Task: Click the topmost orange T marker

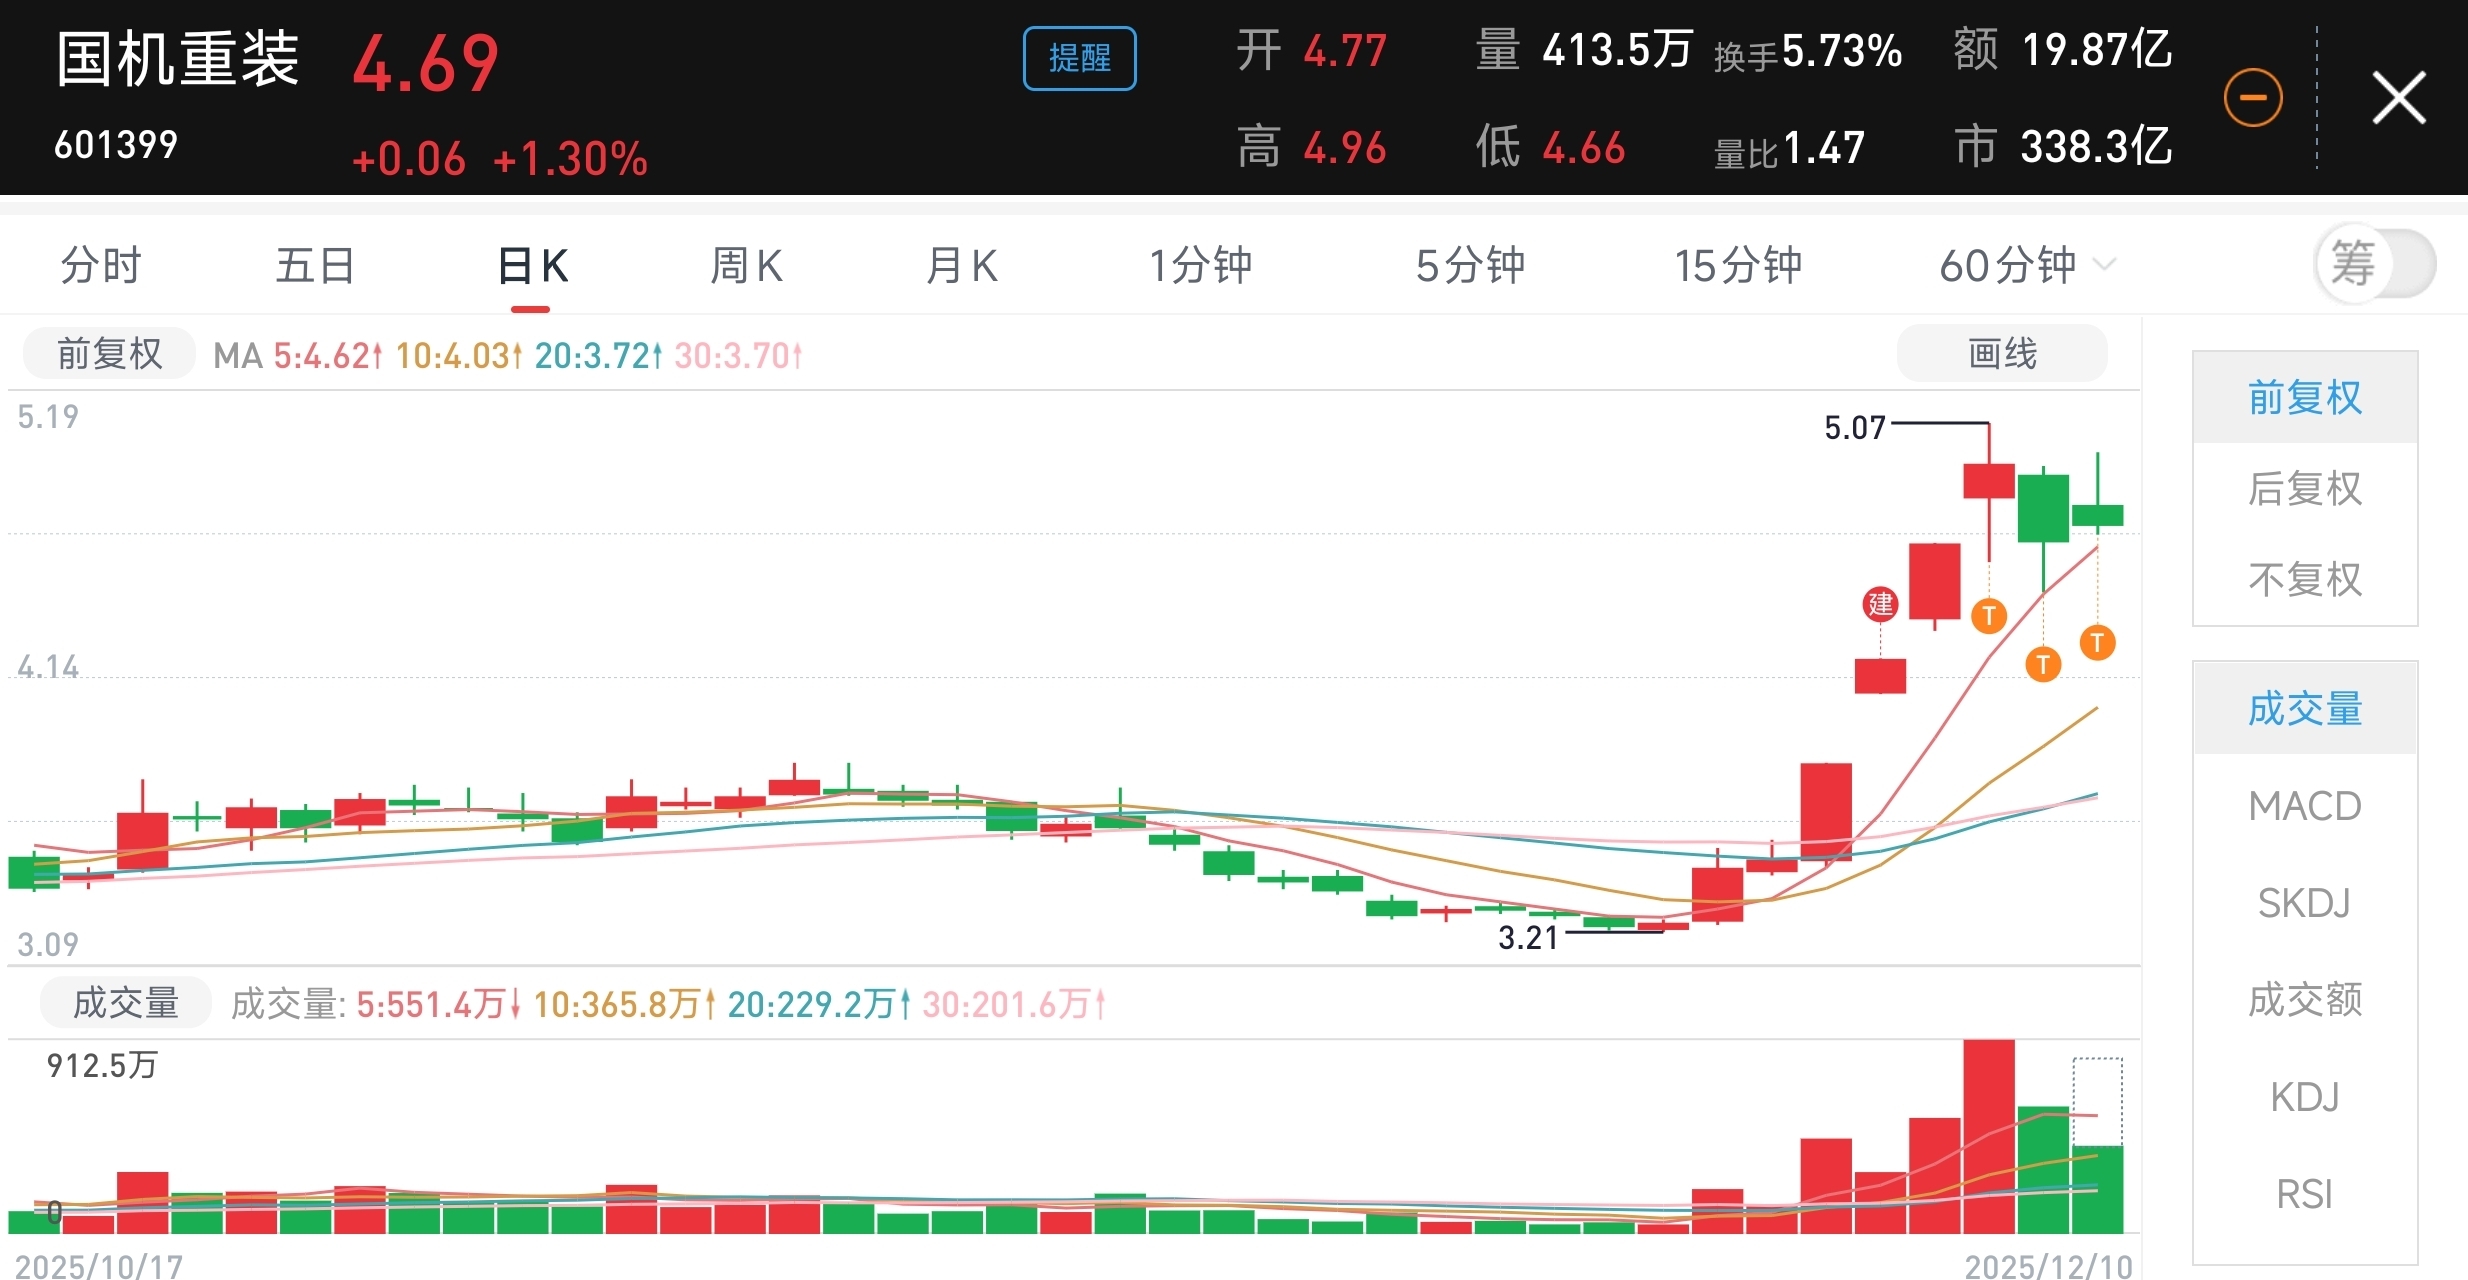Action: (1989, 615)
